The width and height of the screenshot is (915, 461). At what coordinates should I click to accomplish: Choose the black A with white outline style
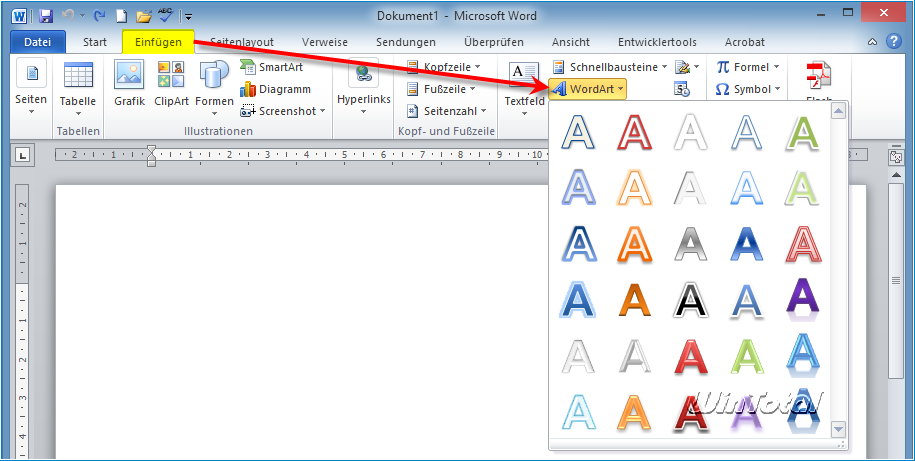(690, 300)
